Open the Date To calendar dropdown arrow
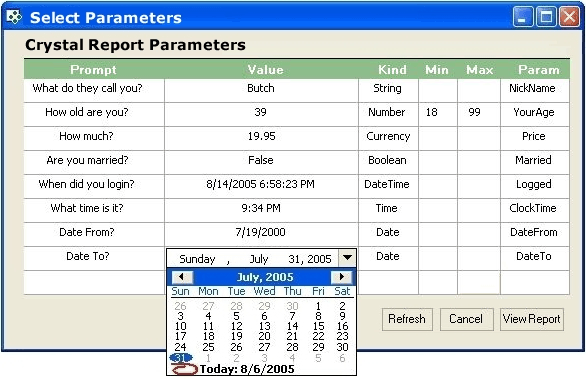 (347, 258)
